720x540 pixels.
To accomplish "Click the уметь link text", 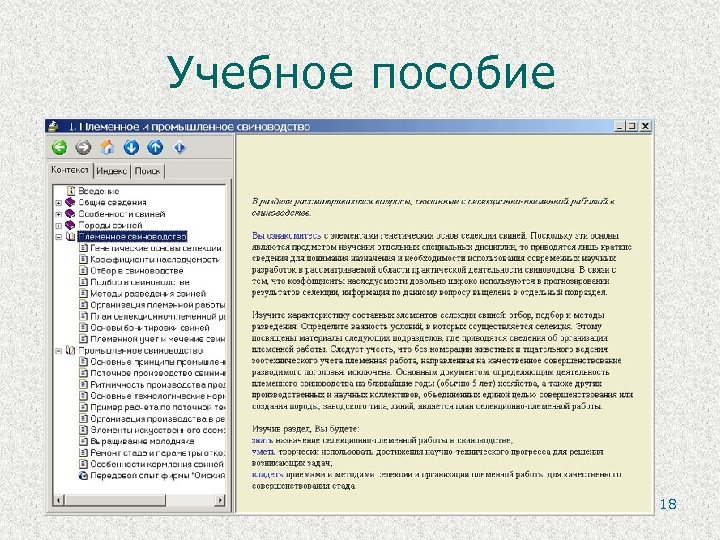I will click(x=264, y=452).
